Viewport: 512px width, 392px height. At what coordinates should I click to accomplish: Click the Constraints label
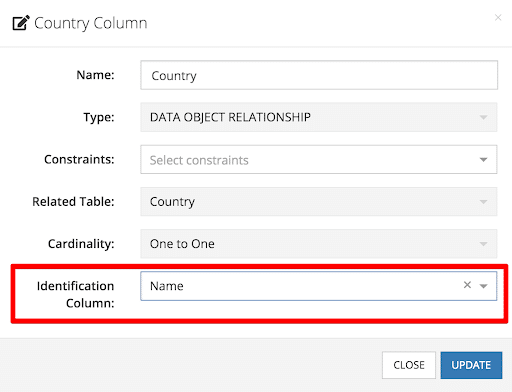(x=79, y=159)
